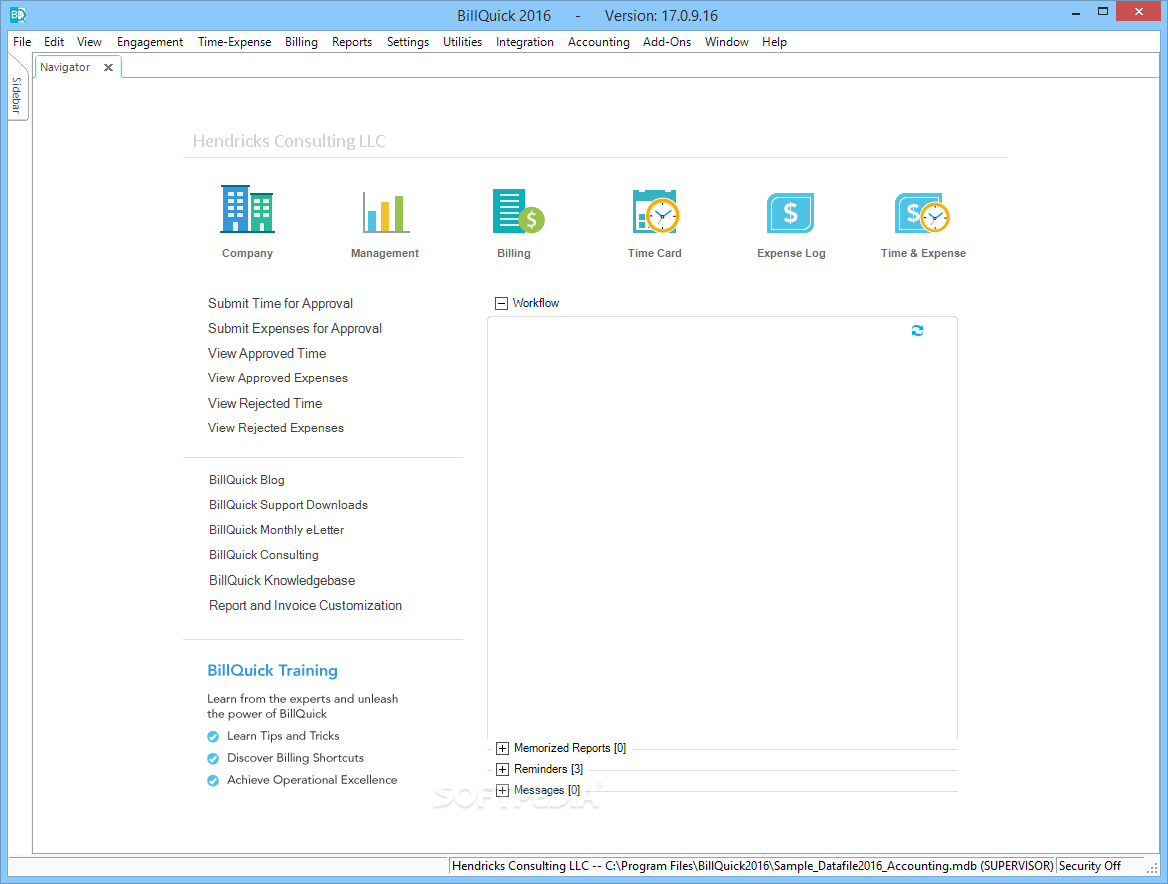
Task: Open View Rejected Time
Action: pos(264,403)
